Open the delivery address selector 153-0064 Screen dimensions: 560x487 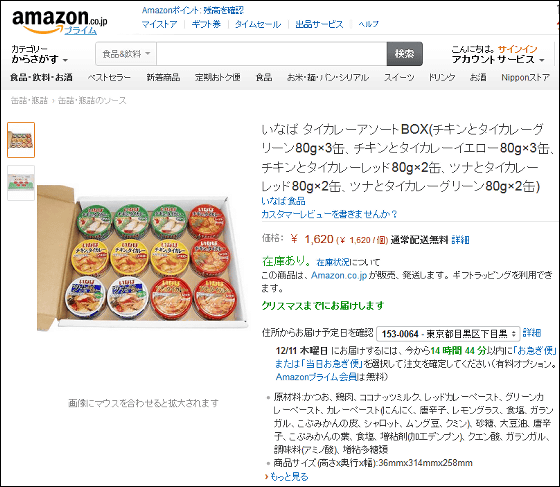pyautogui.click(x=449, y=334)
